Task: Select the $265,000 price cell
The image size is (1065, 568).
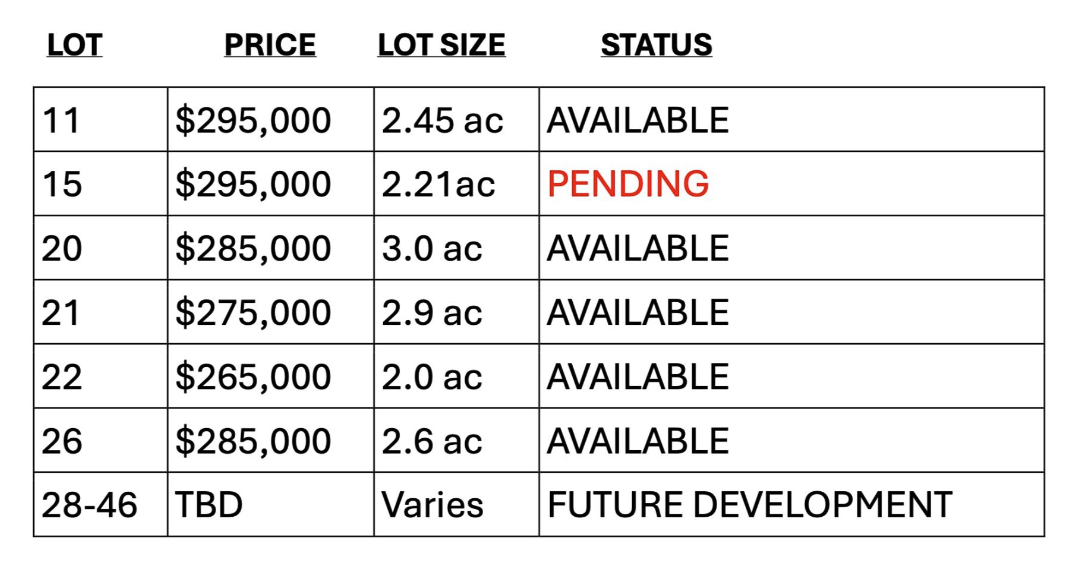Action: pos(270,376)
